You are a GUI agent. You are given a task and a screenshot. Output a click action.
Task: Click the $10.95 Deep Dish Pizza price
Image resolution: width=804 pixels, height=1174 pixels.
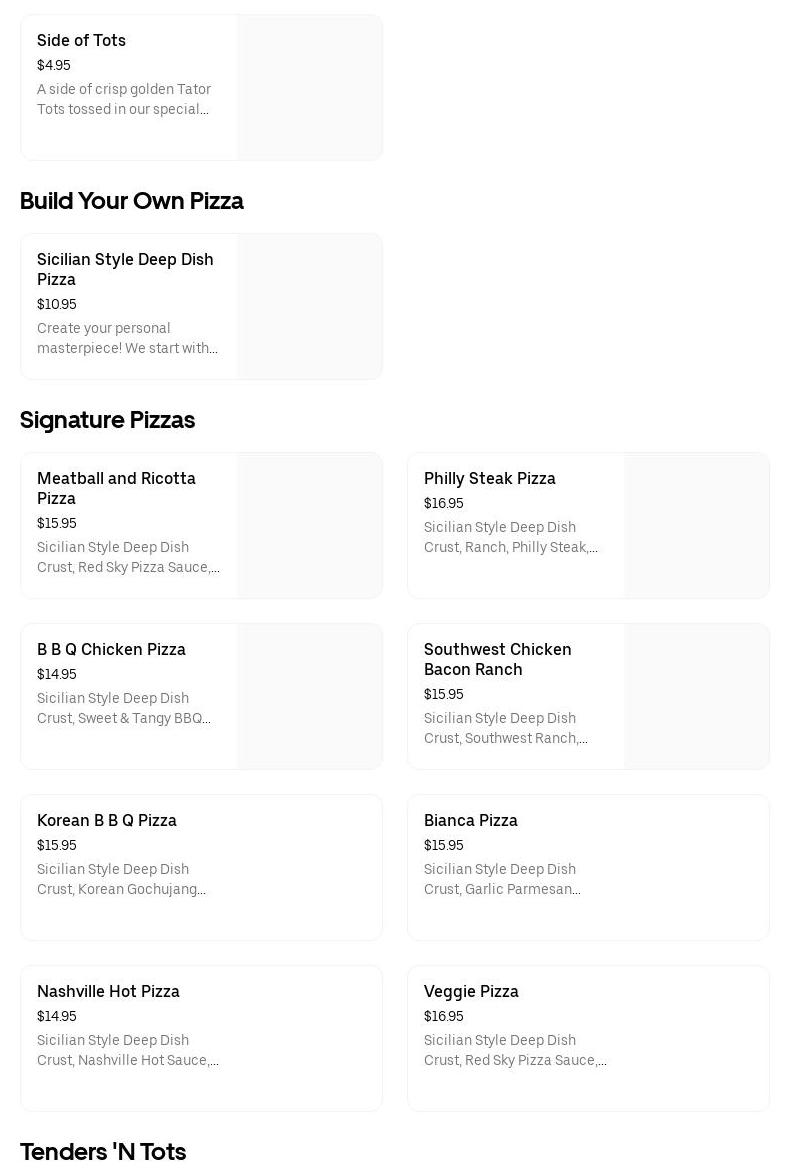pos(57,305)
